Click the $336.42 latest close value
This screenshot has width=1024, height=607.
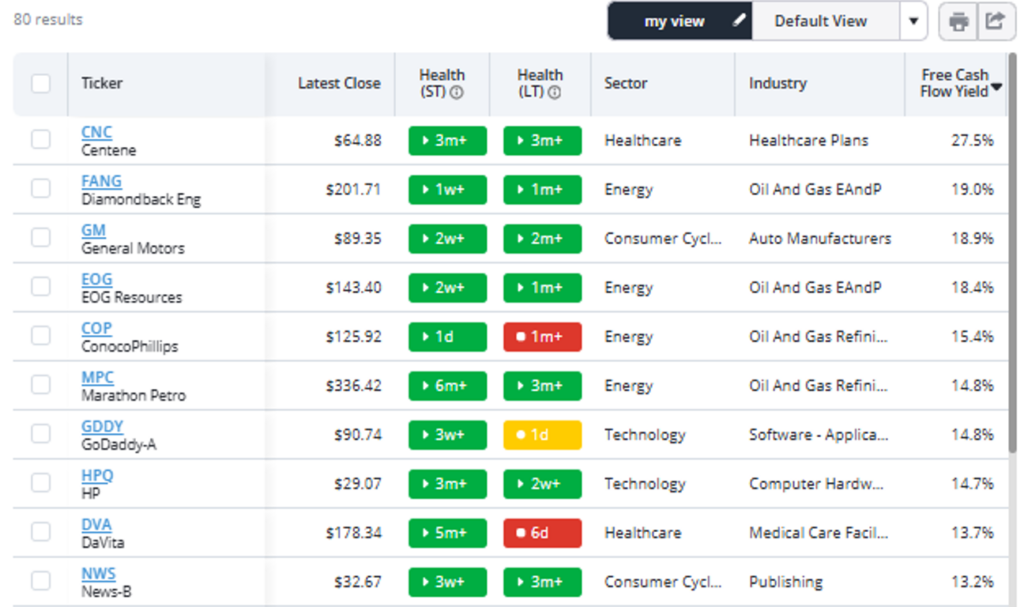[353, 386]
